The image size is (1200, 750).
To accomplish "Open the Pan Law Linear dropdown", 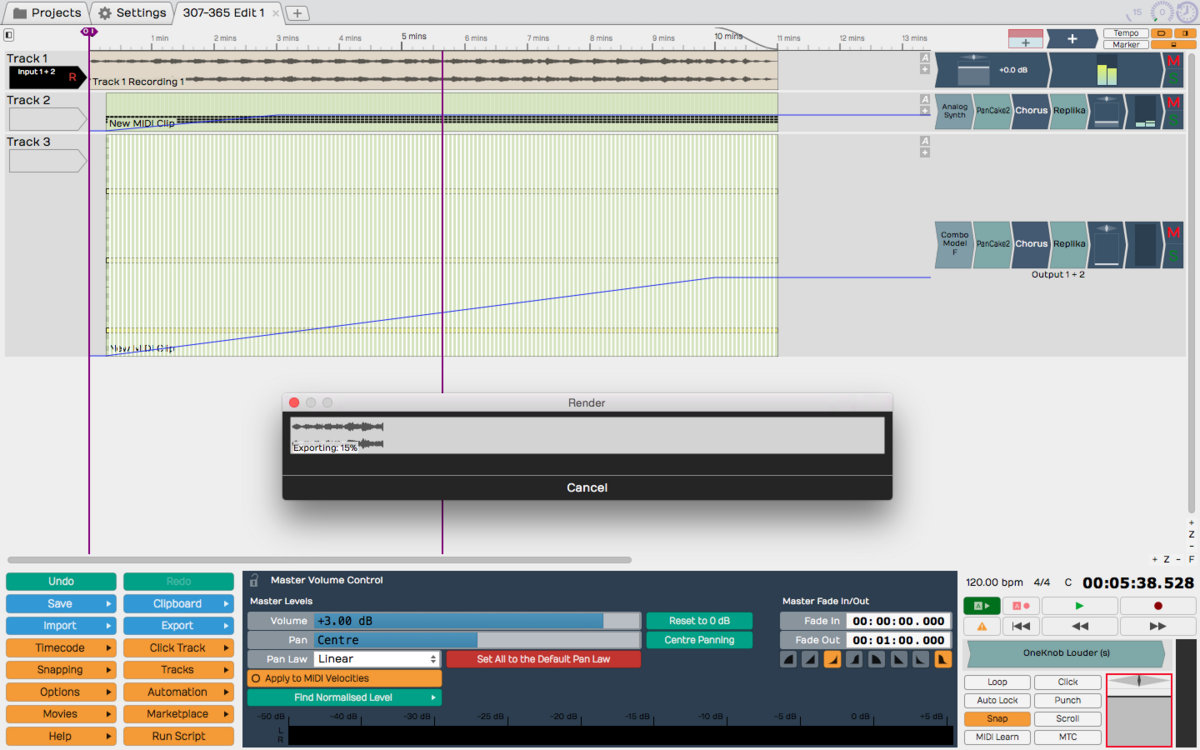I will 377,659.
